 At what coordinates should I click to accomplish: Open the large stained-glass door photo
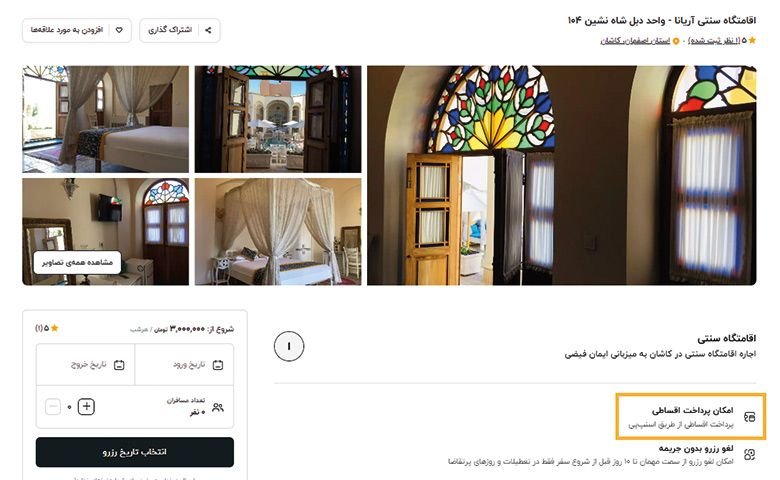(562, 175)
